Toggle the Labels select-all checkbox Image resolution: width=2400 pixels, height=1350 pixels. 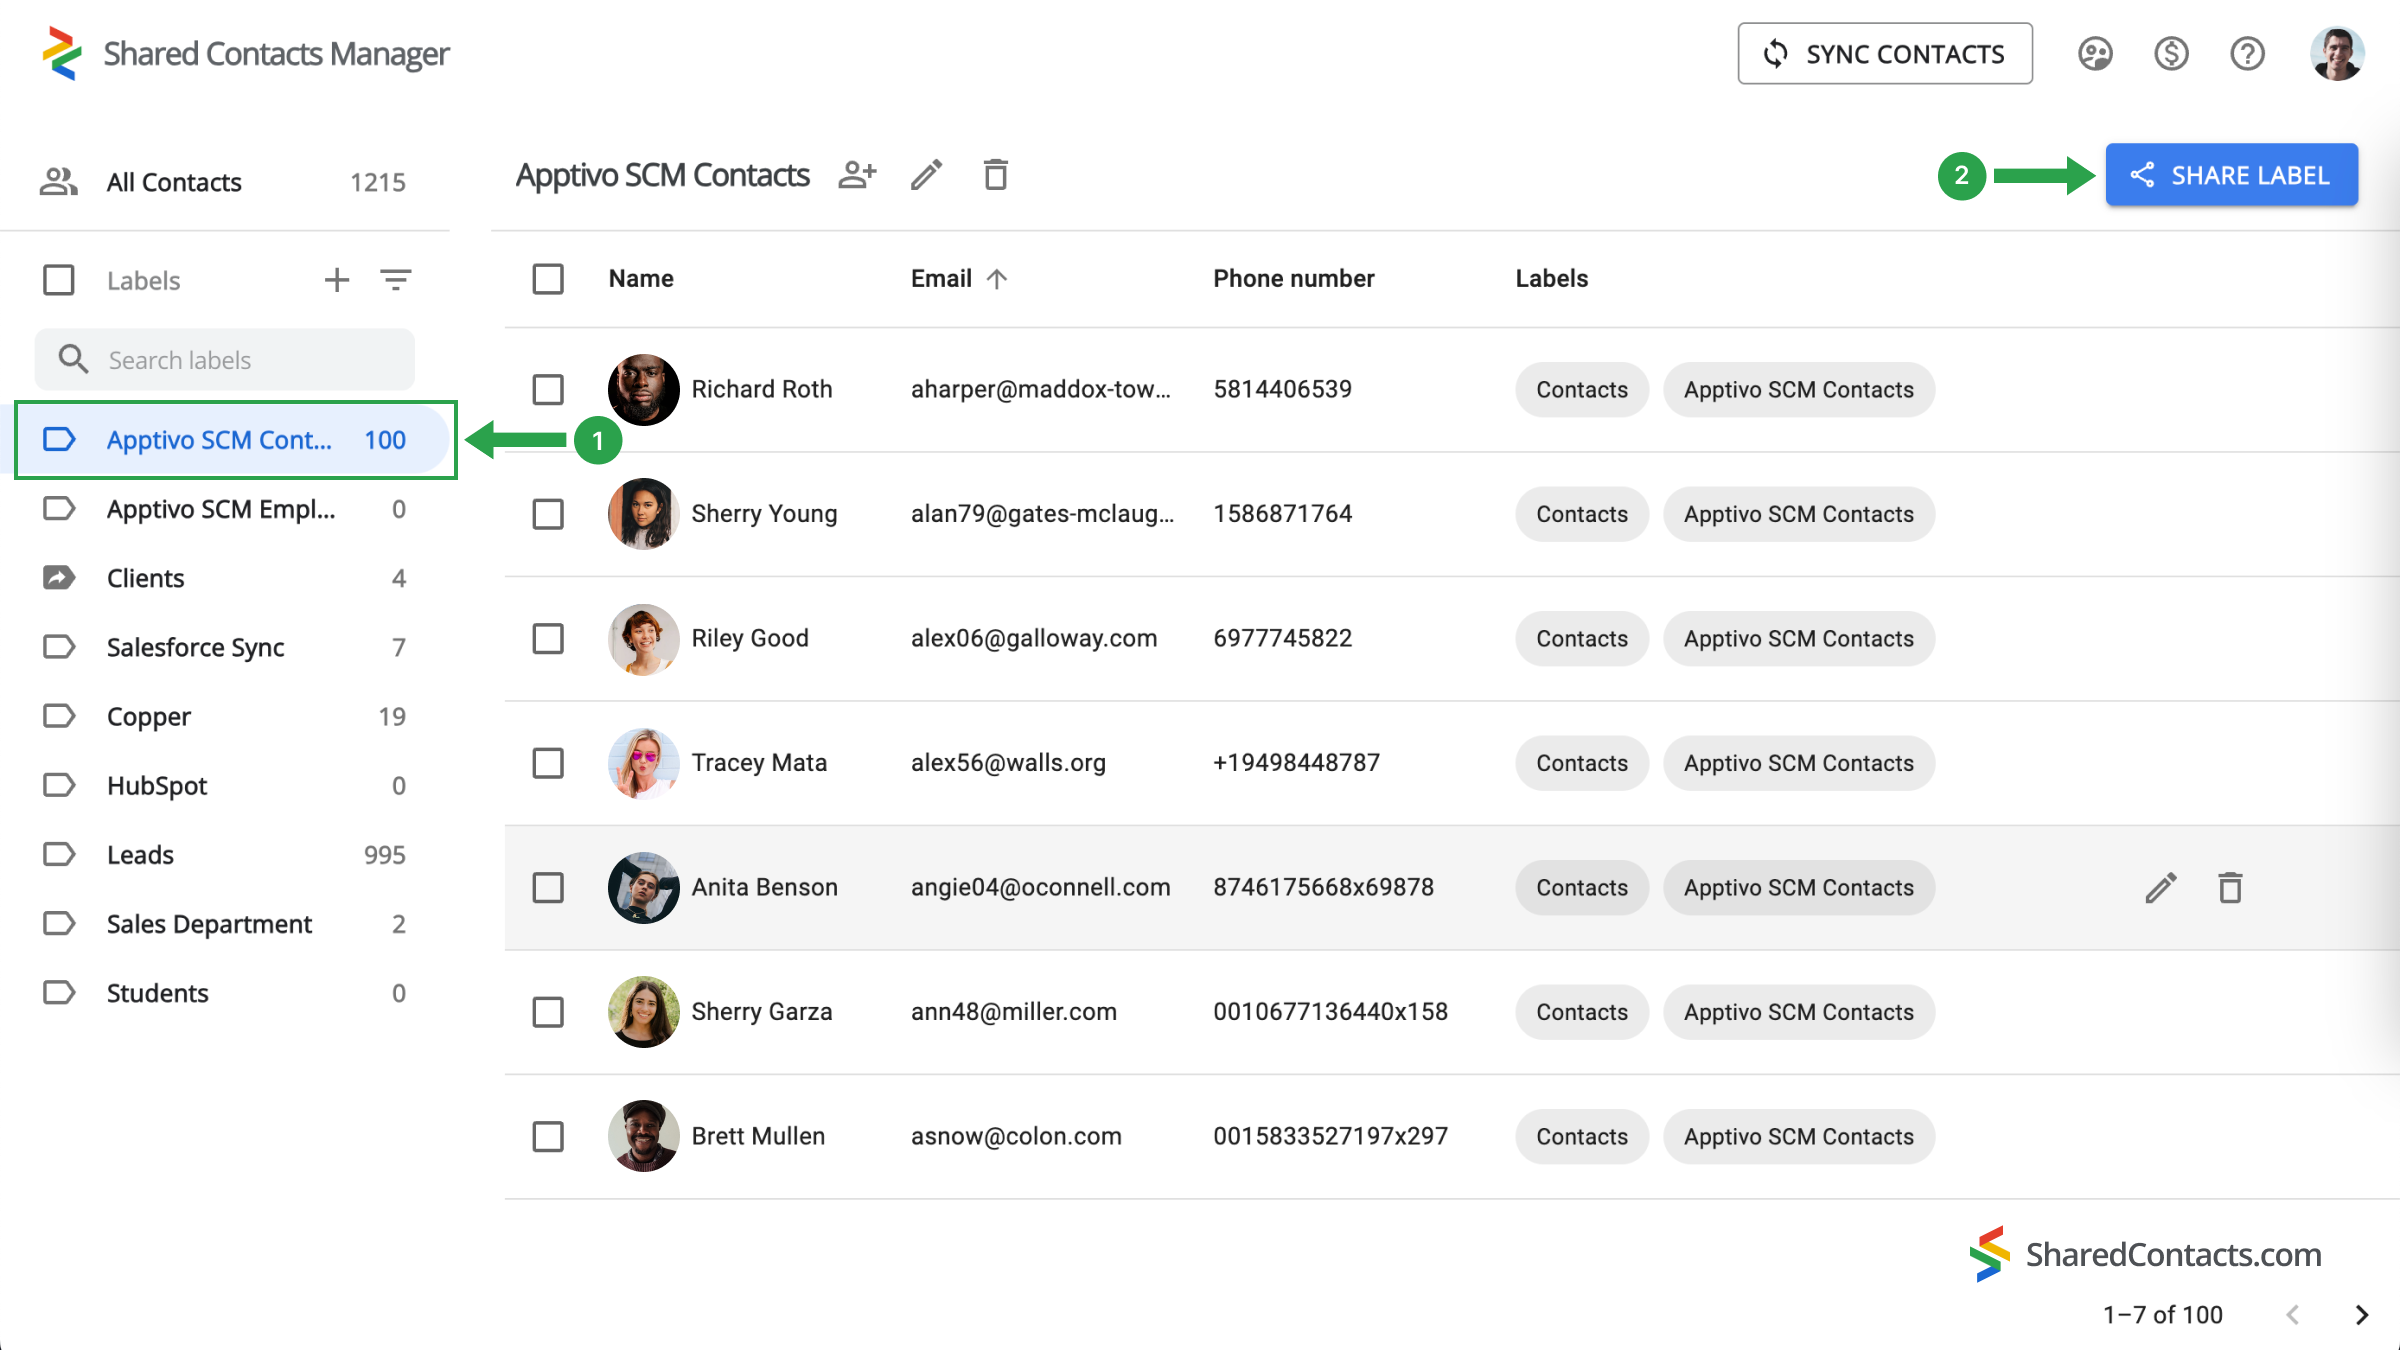(59, 280)
